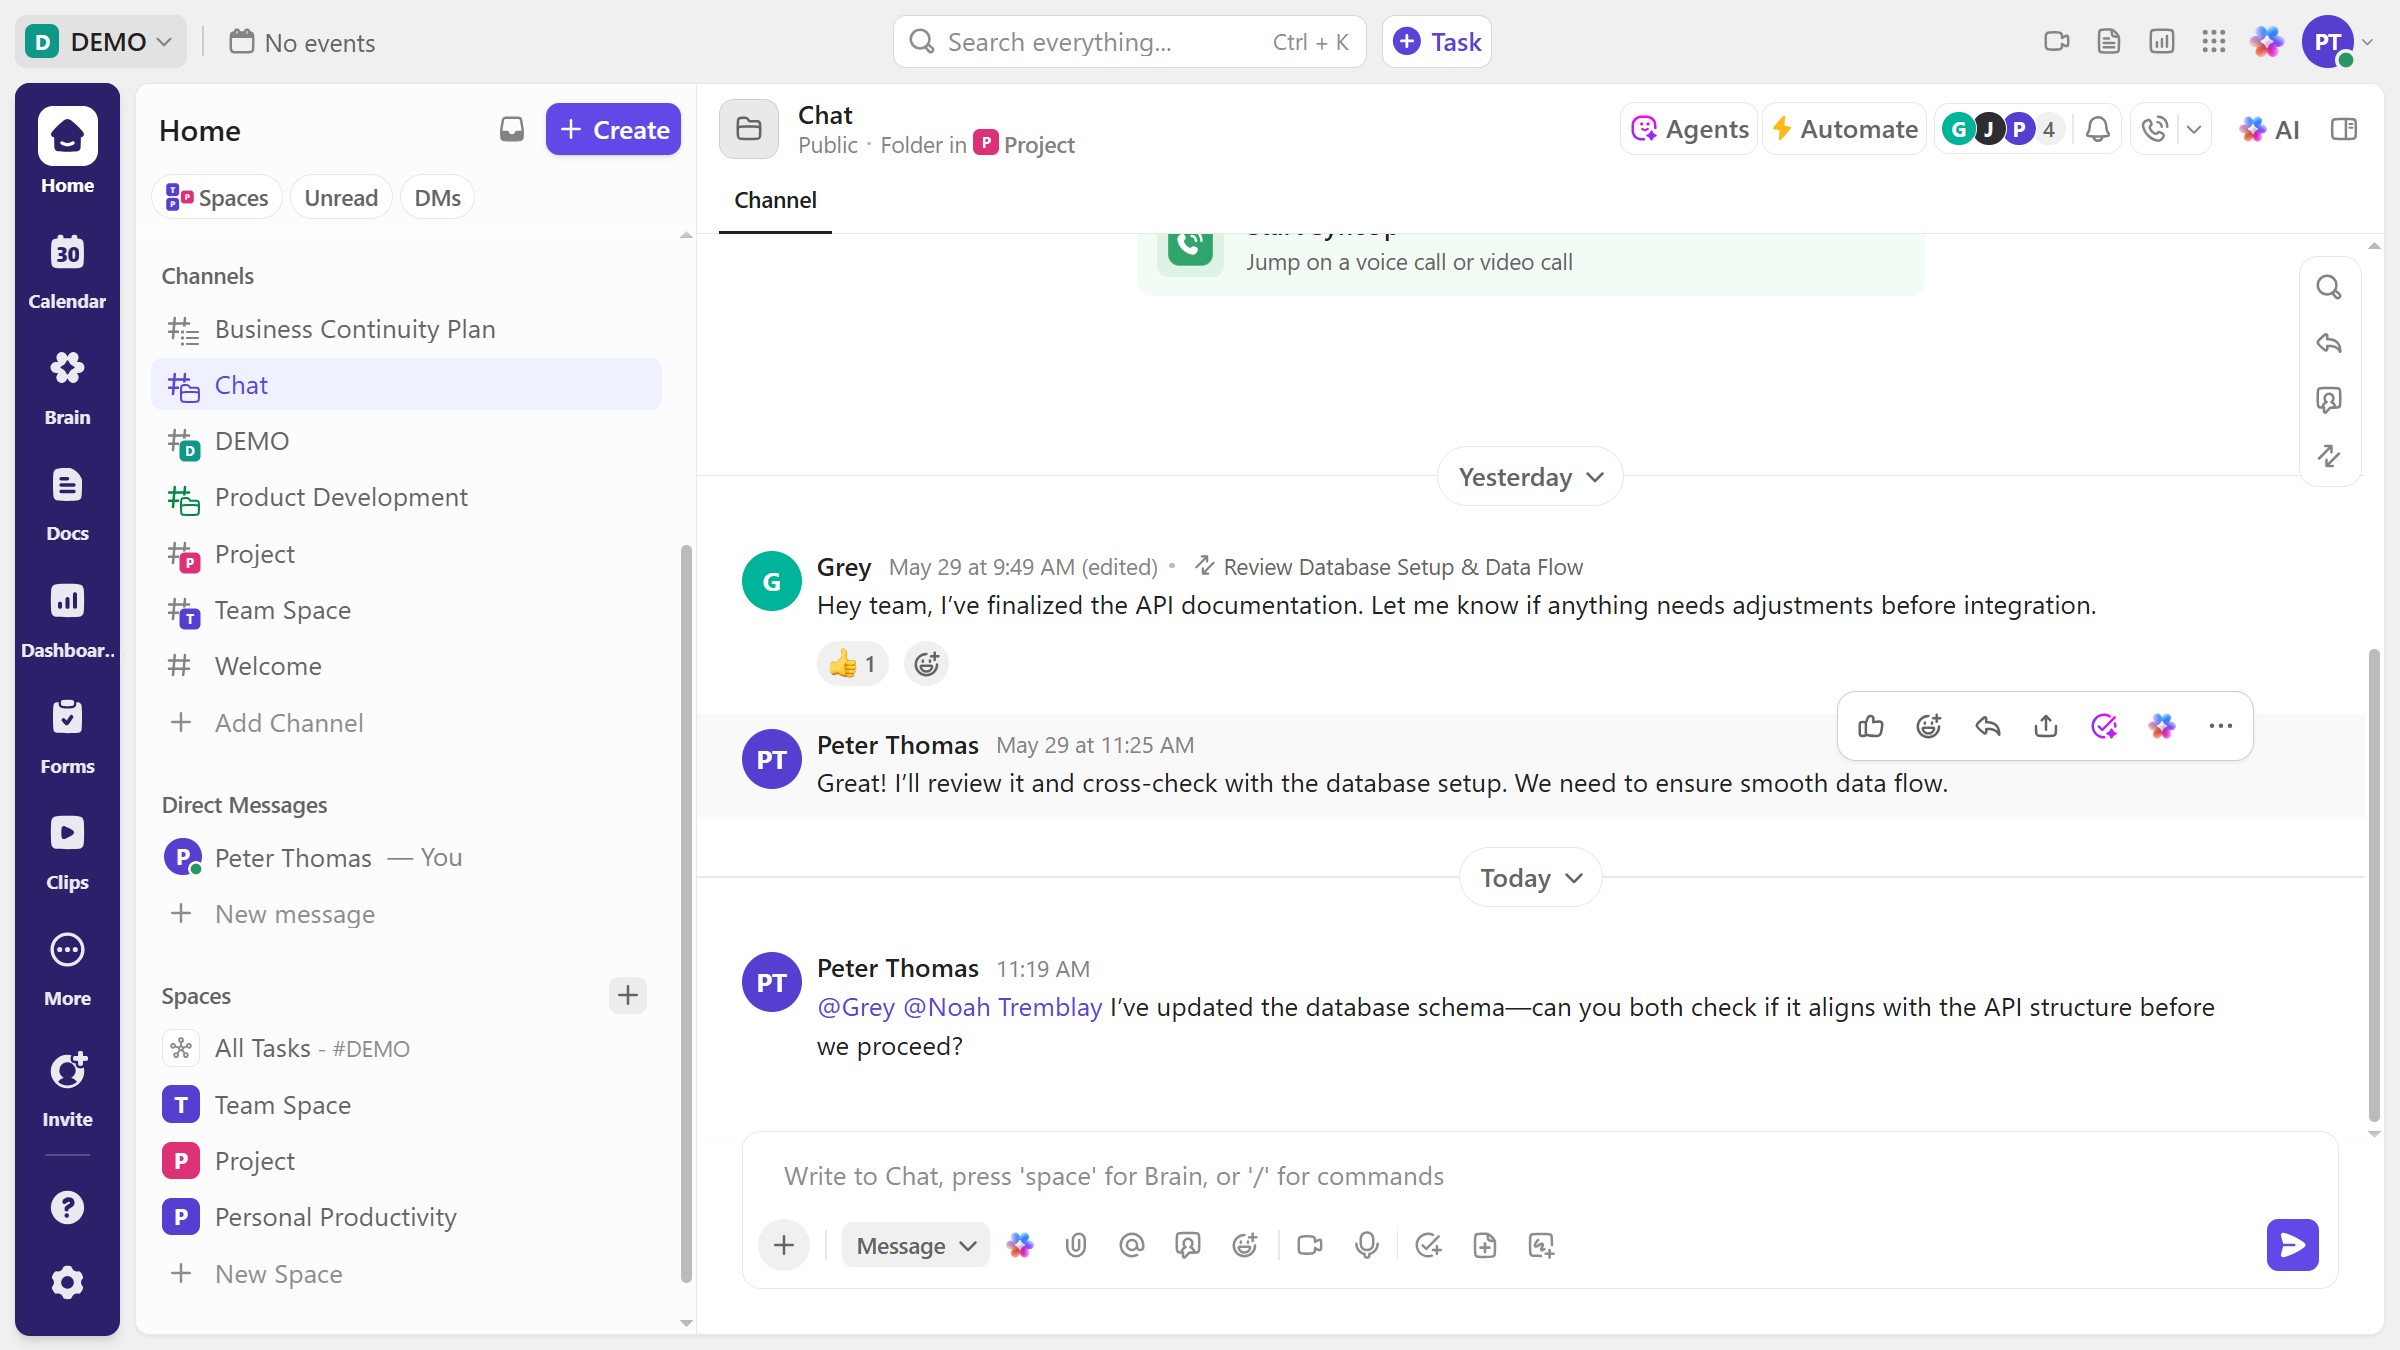Open the Review Database Setup & Data Flow link

point(1402,567)
